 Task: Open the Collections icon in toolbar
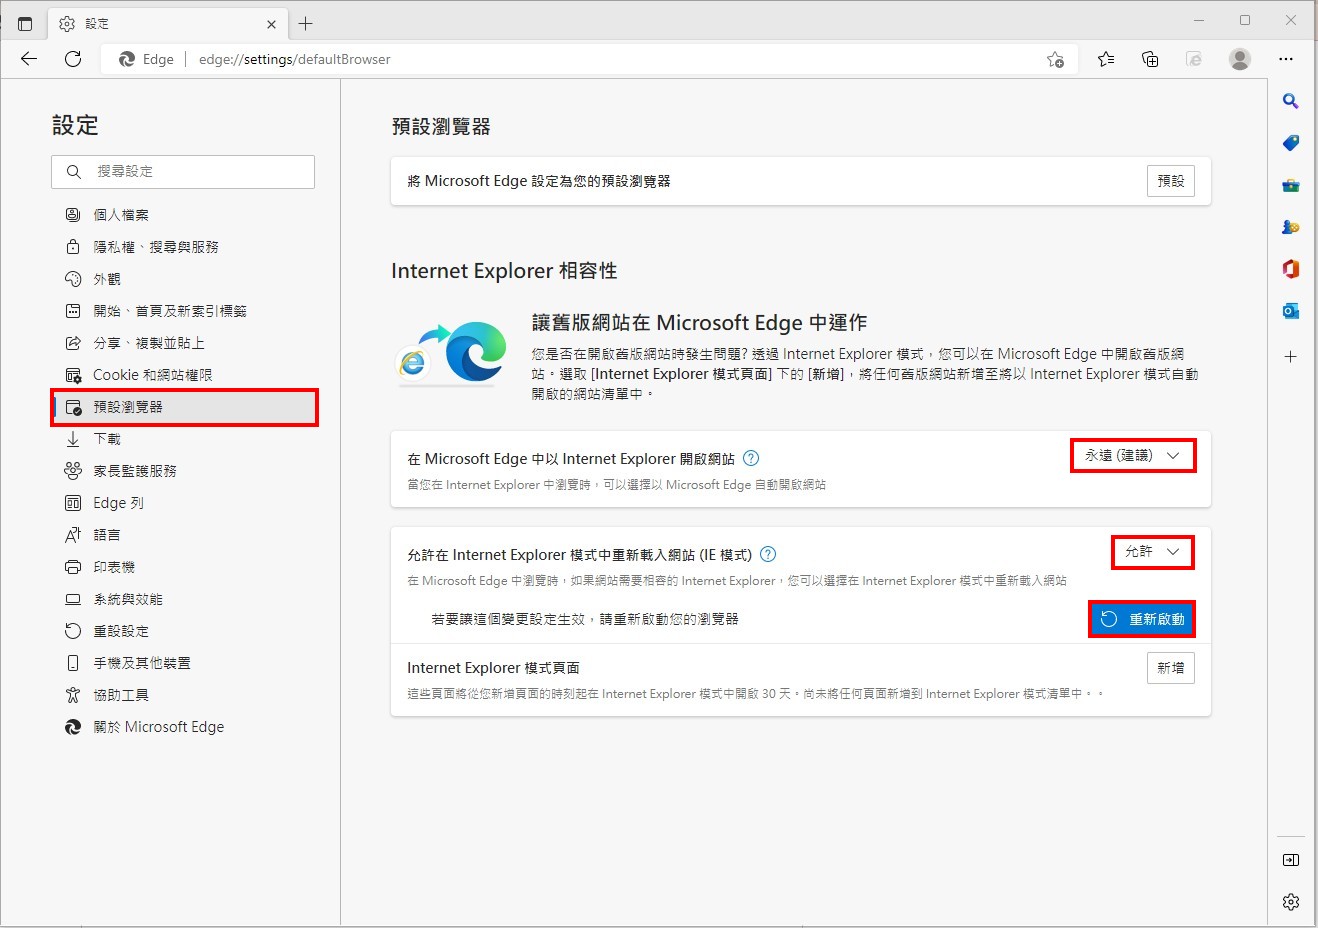coord(1150,59)
